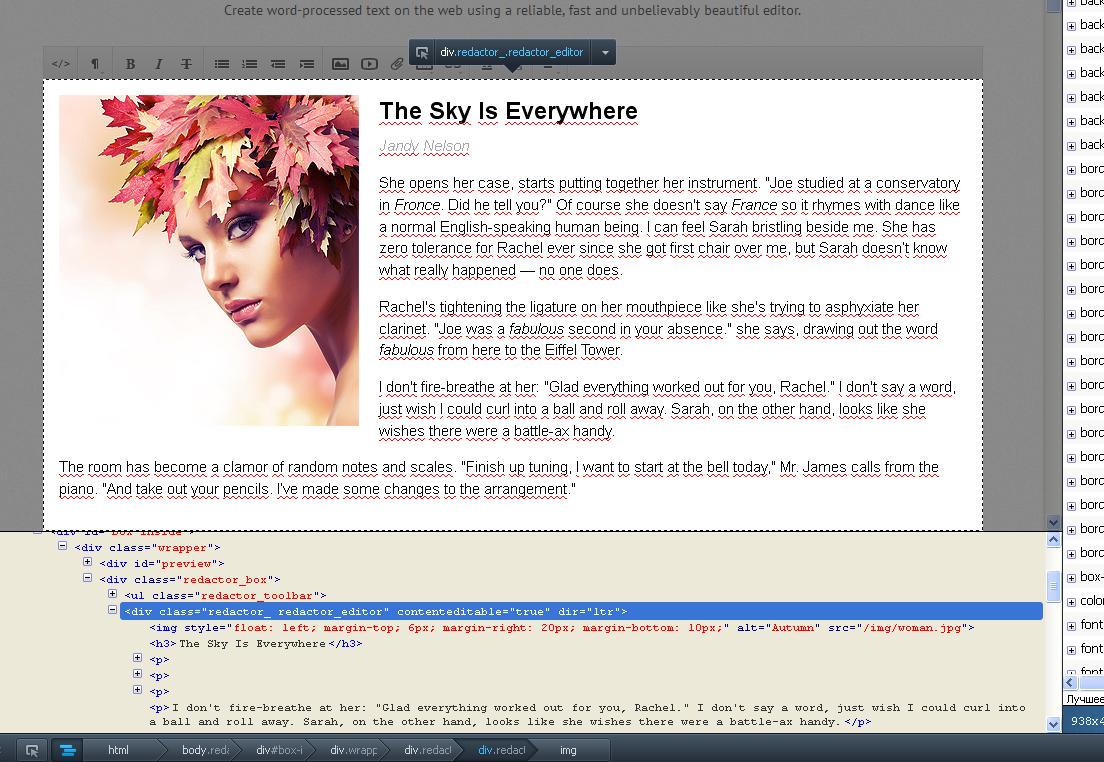Screen dimensions: 1104x762
Task: Click the autumn woman photo in the editor
Action: 209,261
